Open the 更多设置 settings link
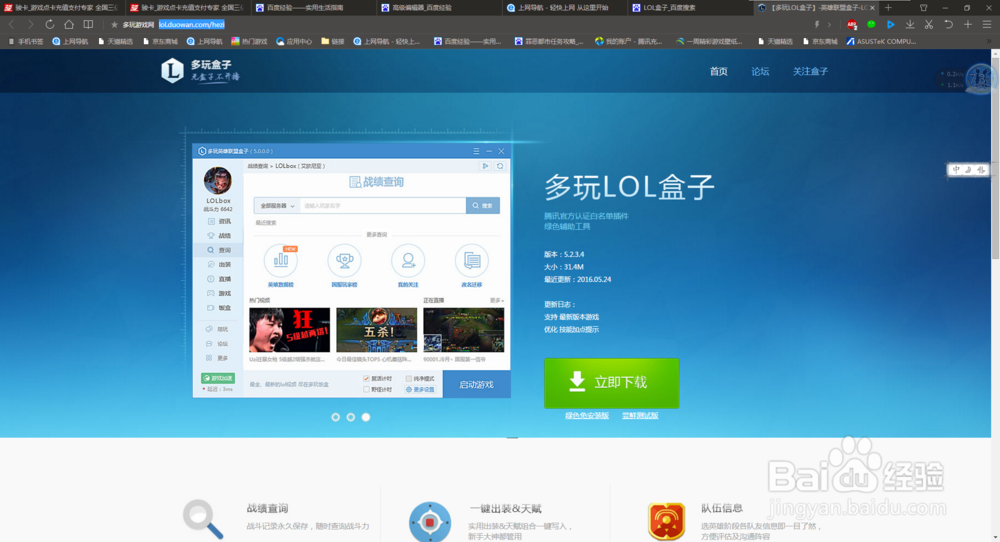Viewport: 1000px width, 542px height. click(420, 389)
